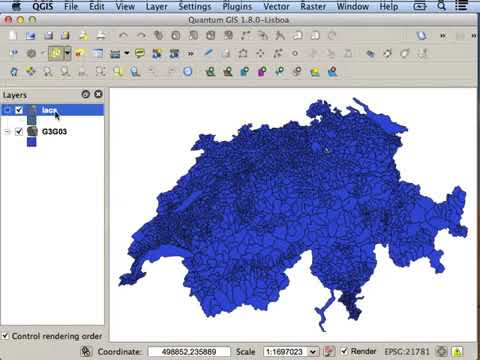Click the Show Bookmarks icon
Viewport: 480px width, 360px height.
[x=174, y=53]
